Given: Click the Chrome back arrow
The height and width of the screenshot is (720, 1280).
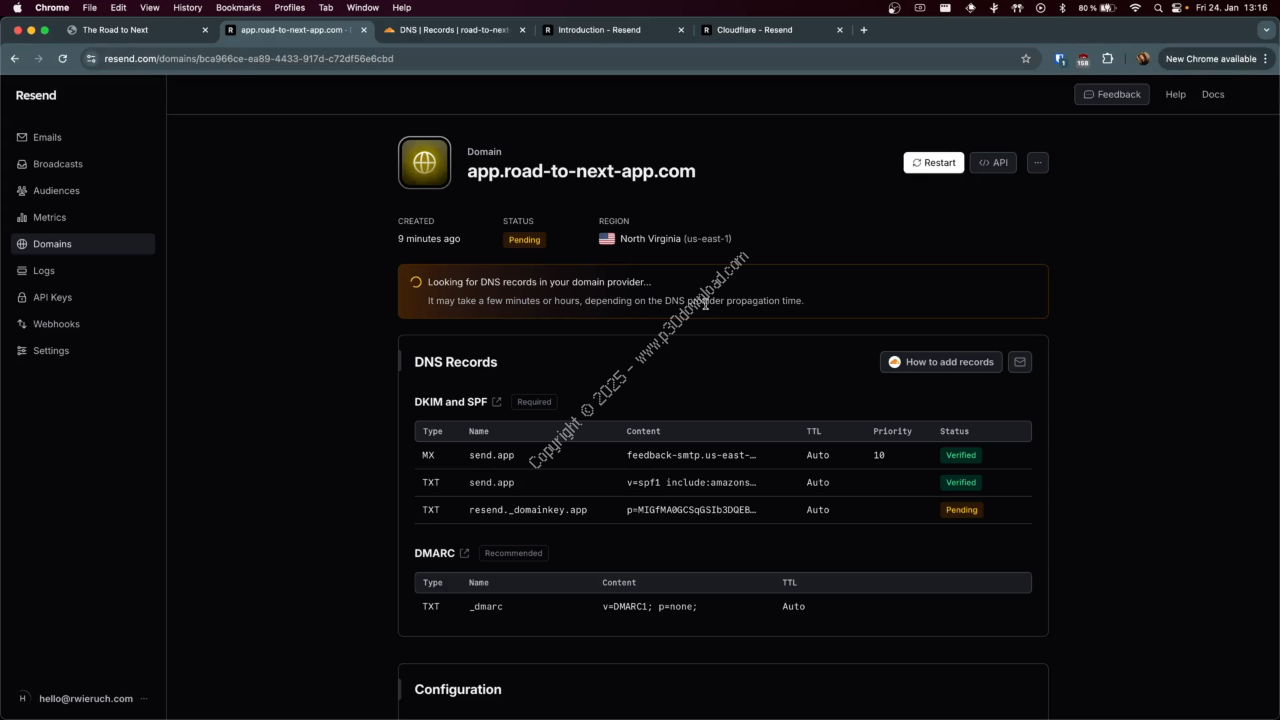Looking at the screenshot, I should point(15,59).
